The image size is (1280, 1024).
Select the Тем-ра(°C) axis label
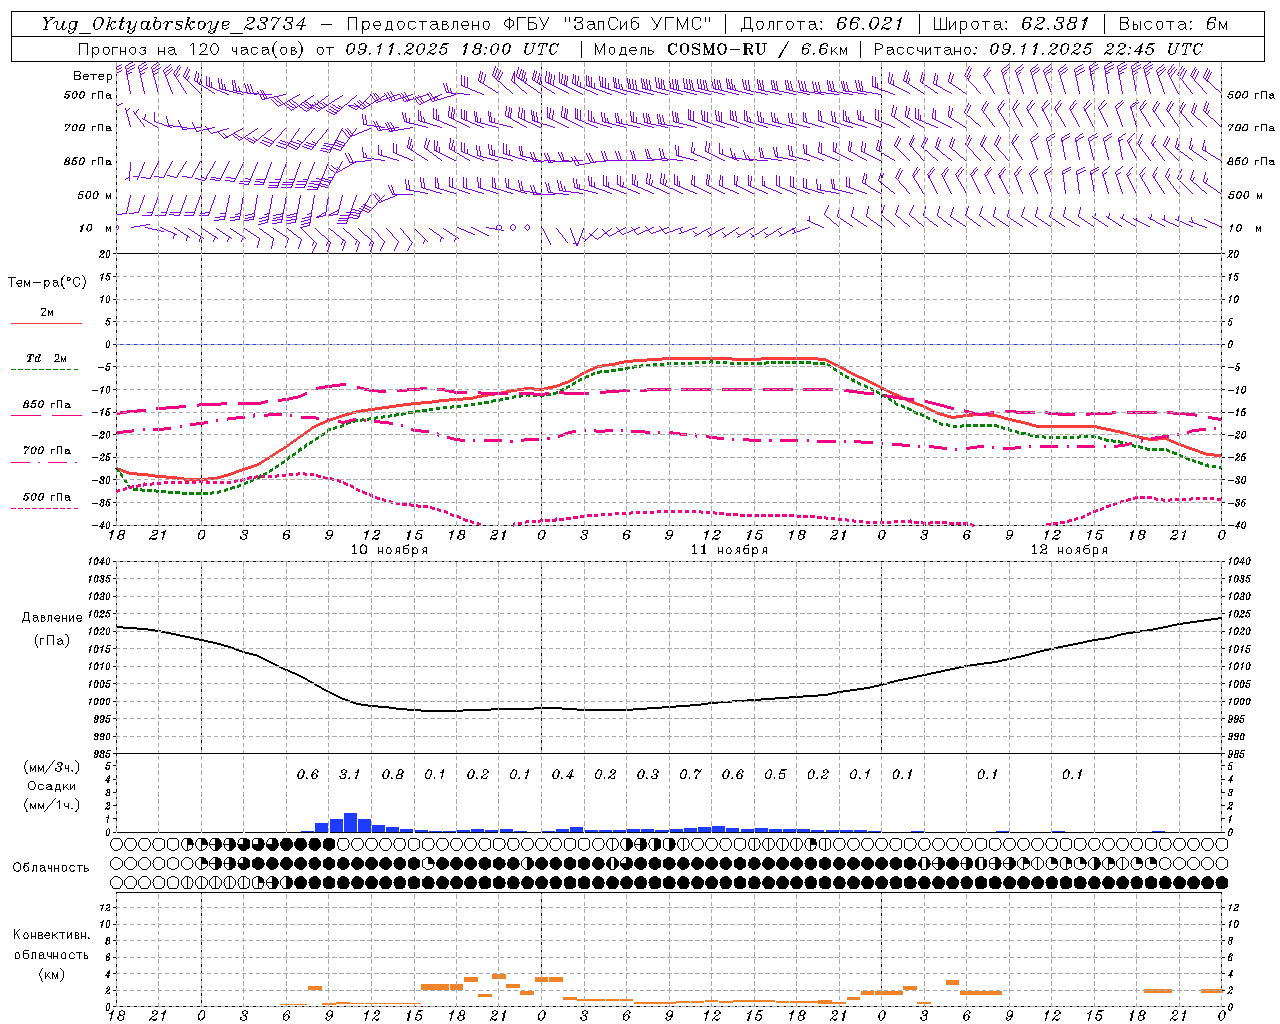pyautogui.click(x=47, y=283)
